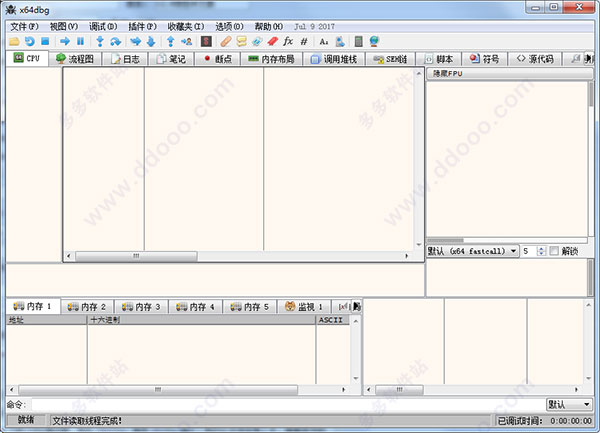Screen dimensions: 600x433
Task: Toggle the 解锁 checkbox
Action: point(554,251)
